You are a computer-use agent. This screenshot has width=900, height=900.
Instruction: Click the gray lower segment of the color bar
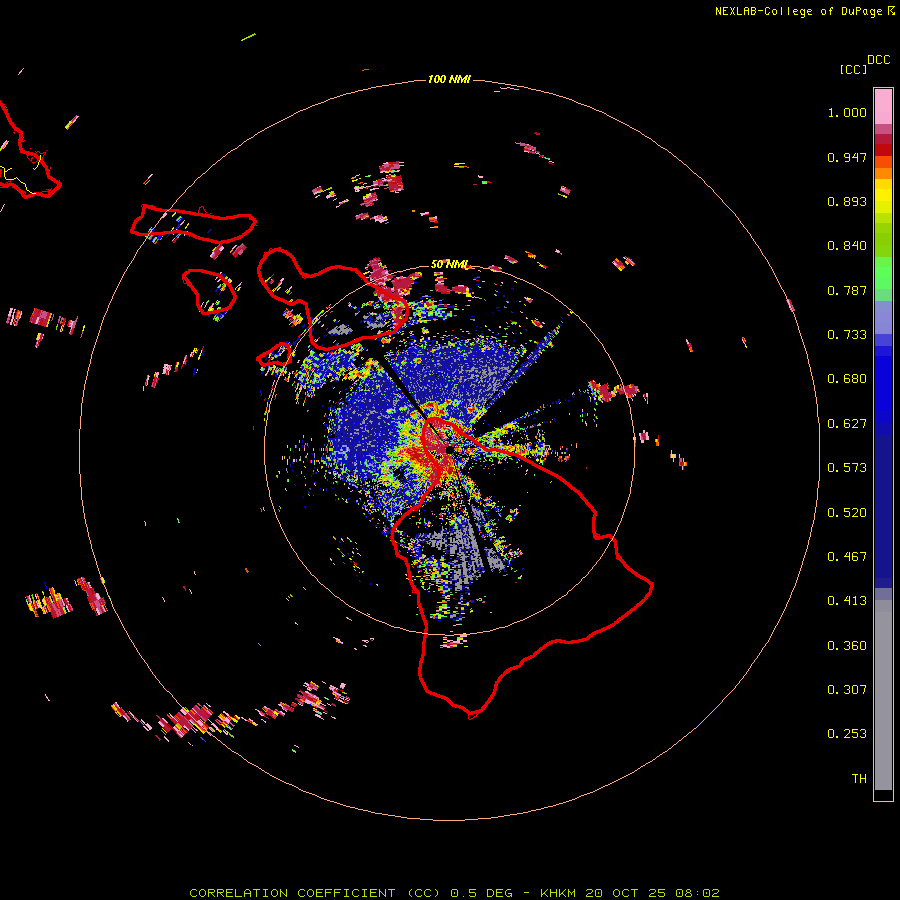coord(883,695)
